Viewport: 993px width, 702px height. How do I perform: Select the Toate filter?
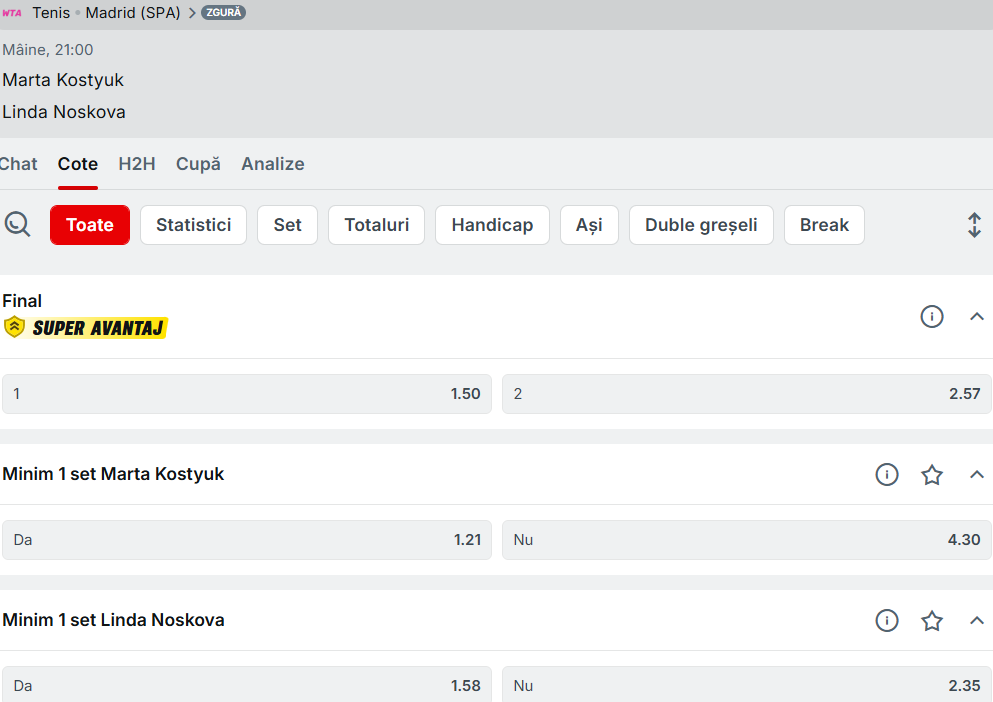[90, 225]
